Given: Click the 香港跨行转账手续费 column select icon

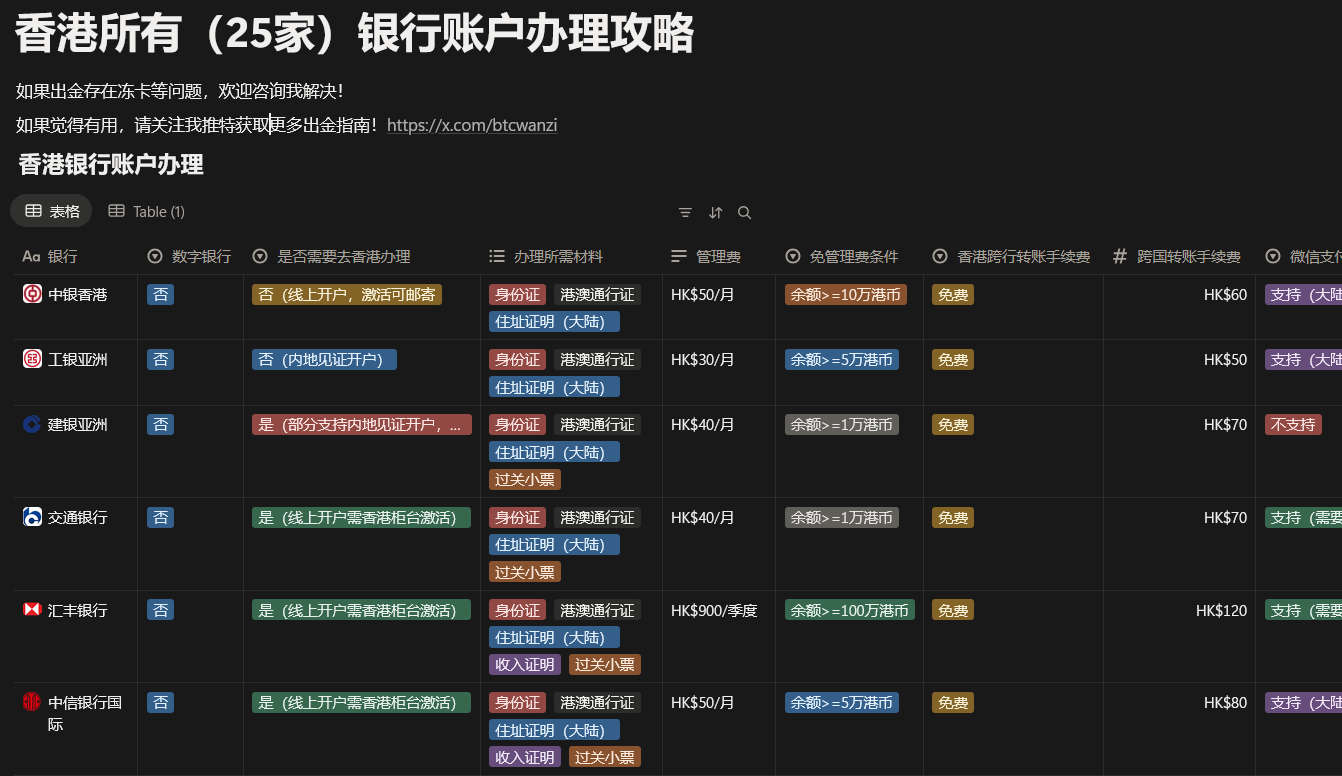Looking at the screenshot, I should [940, 257].
